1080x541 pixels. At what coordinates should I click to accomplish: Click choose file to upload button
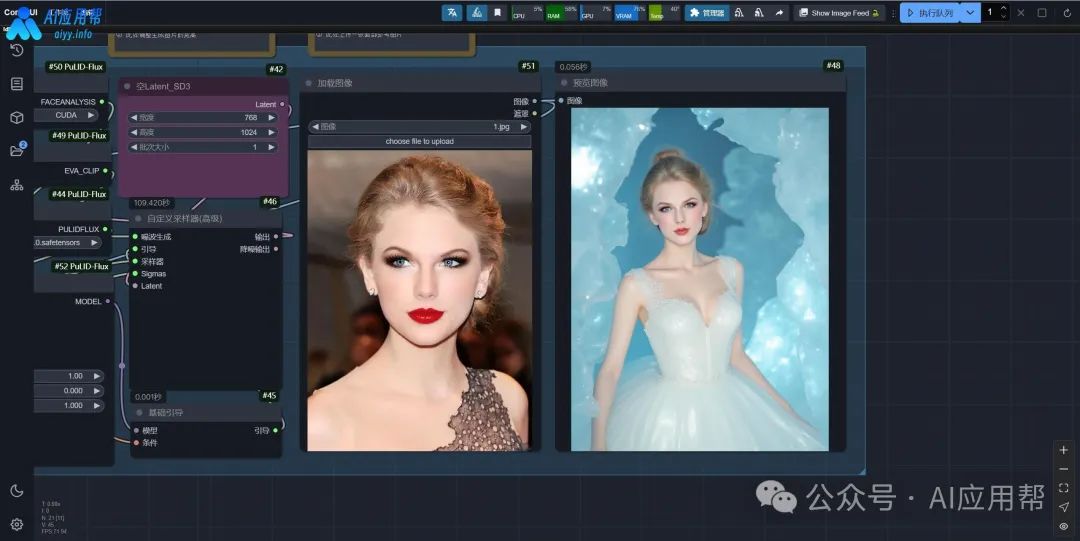[x=419, y=141]
